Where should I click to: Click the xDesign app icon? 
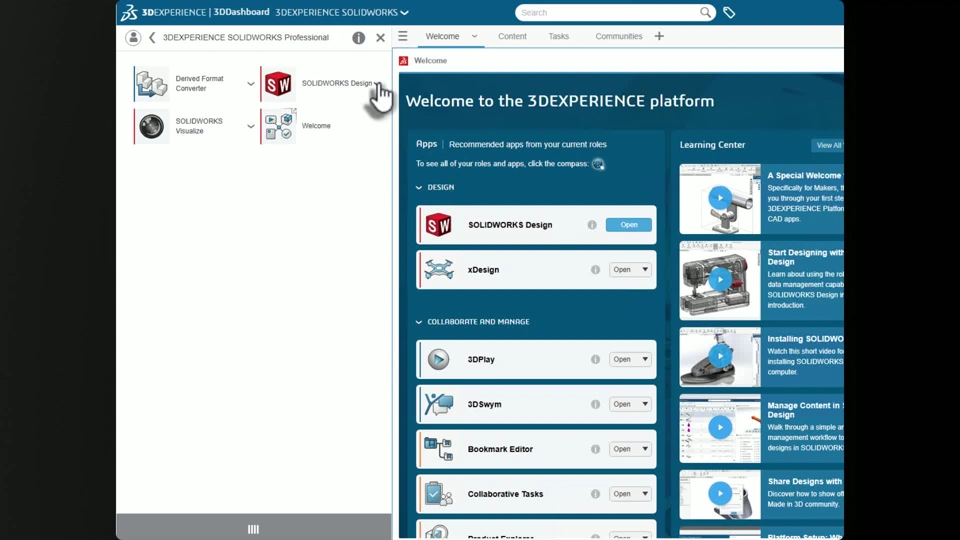[x=439, y=269]
